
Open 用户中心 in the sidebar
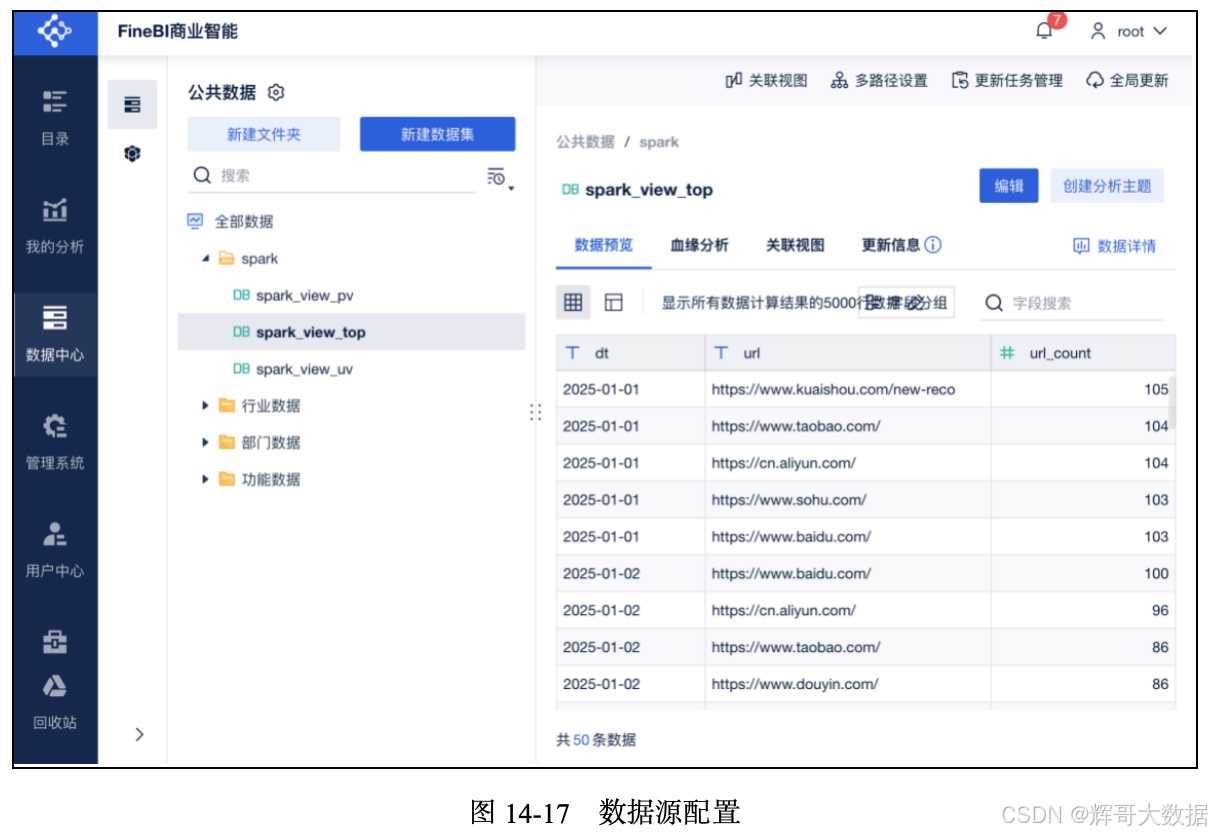tap(55, 550)
